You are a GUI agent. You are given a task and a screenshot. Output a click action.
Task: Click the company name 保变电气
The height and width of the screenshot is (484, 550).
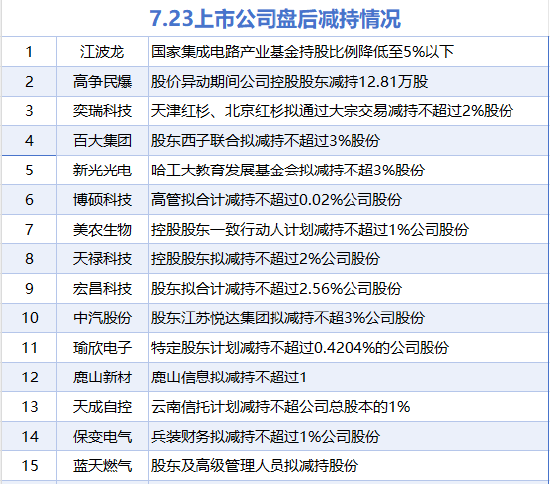[x=102, y=436]
